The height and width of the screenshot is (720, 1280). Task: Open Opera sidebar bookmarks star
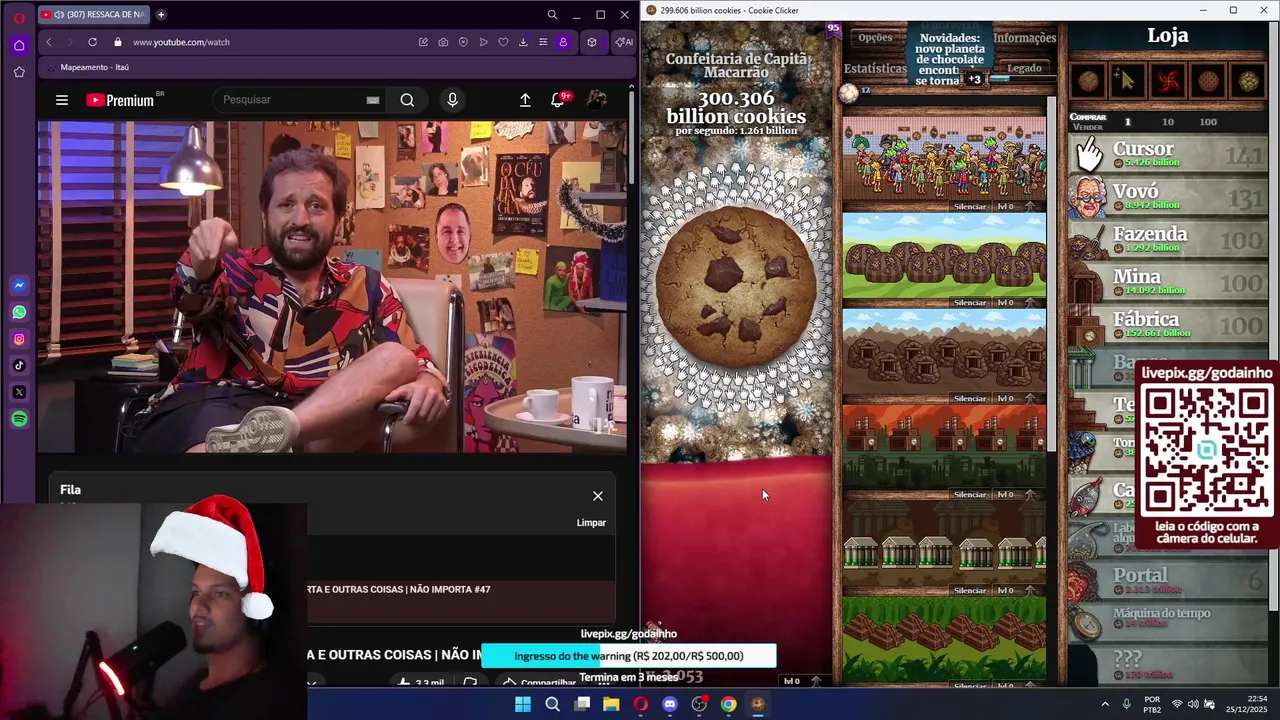[19, 72]
